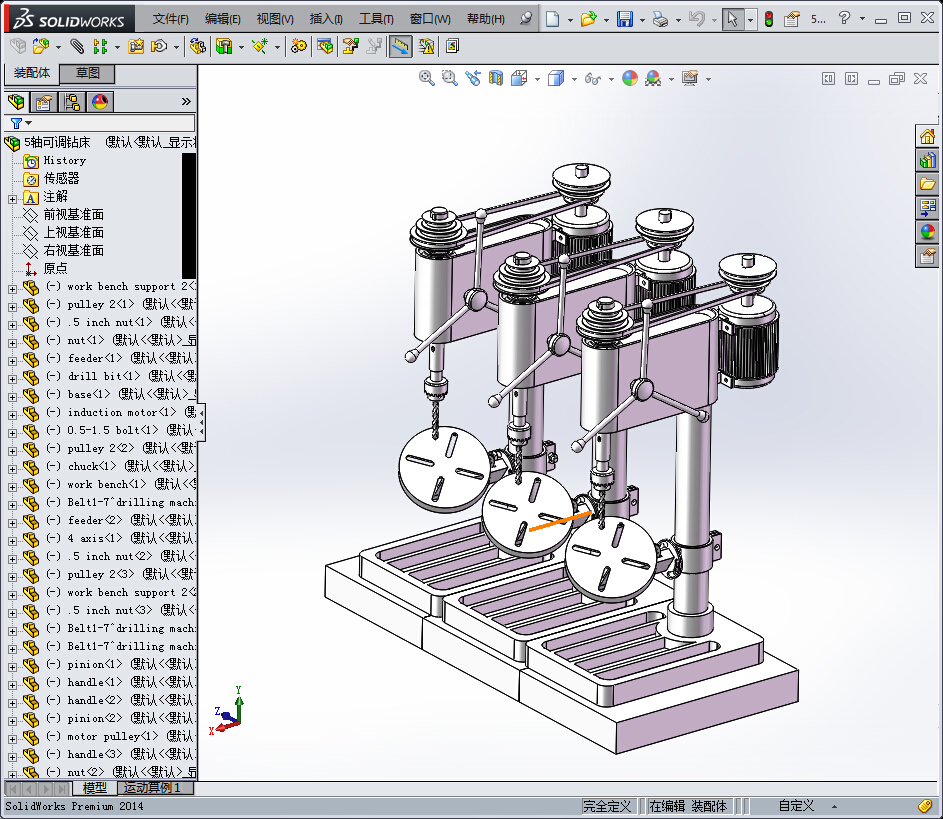This screenshot has height=819, width=943.
Task: Click the Print icon in the toolbar
Action: [660, 19]
